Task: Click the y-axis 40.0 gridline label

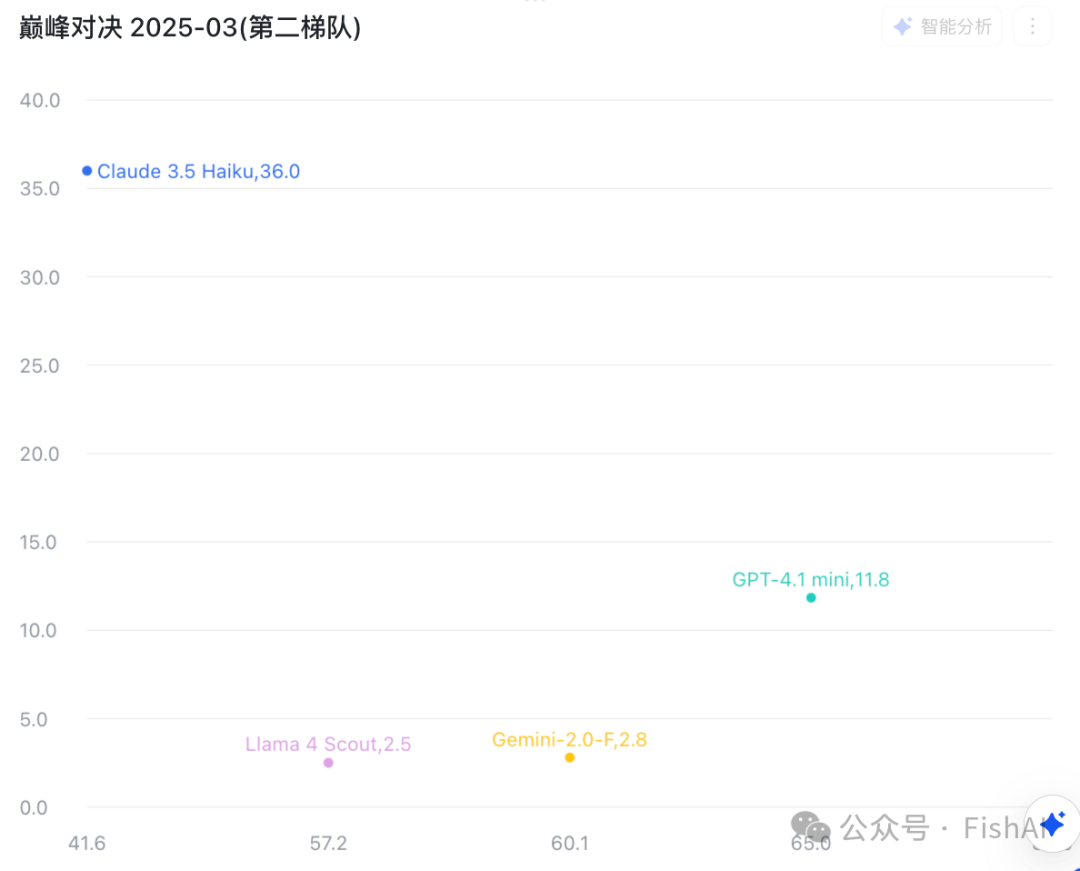Action: click(x=37, y=100)
